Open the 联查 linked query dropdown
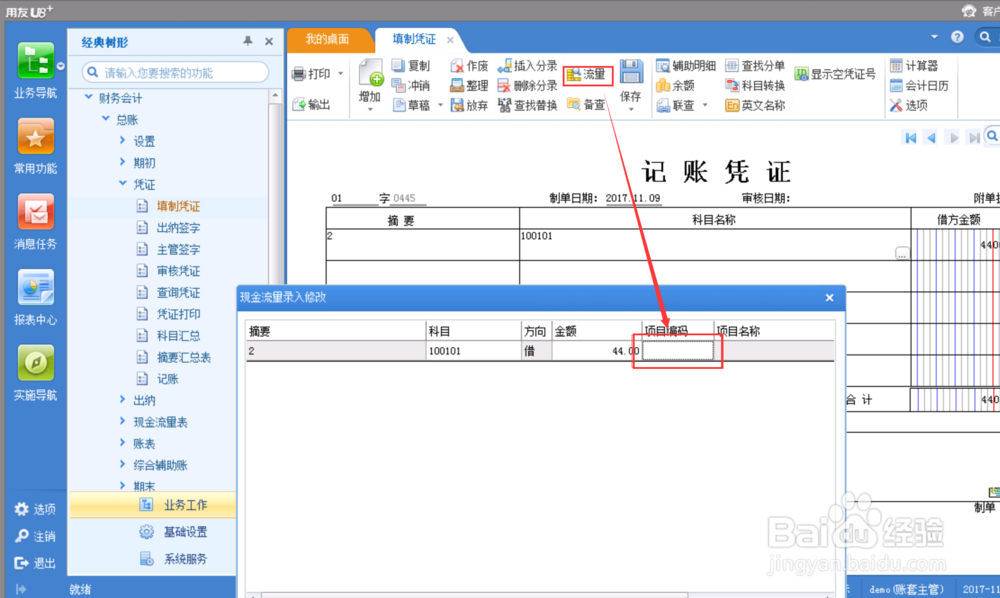 [x=703, y=103]
